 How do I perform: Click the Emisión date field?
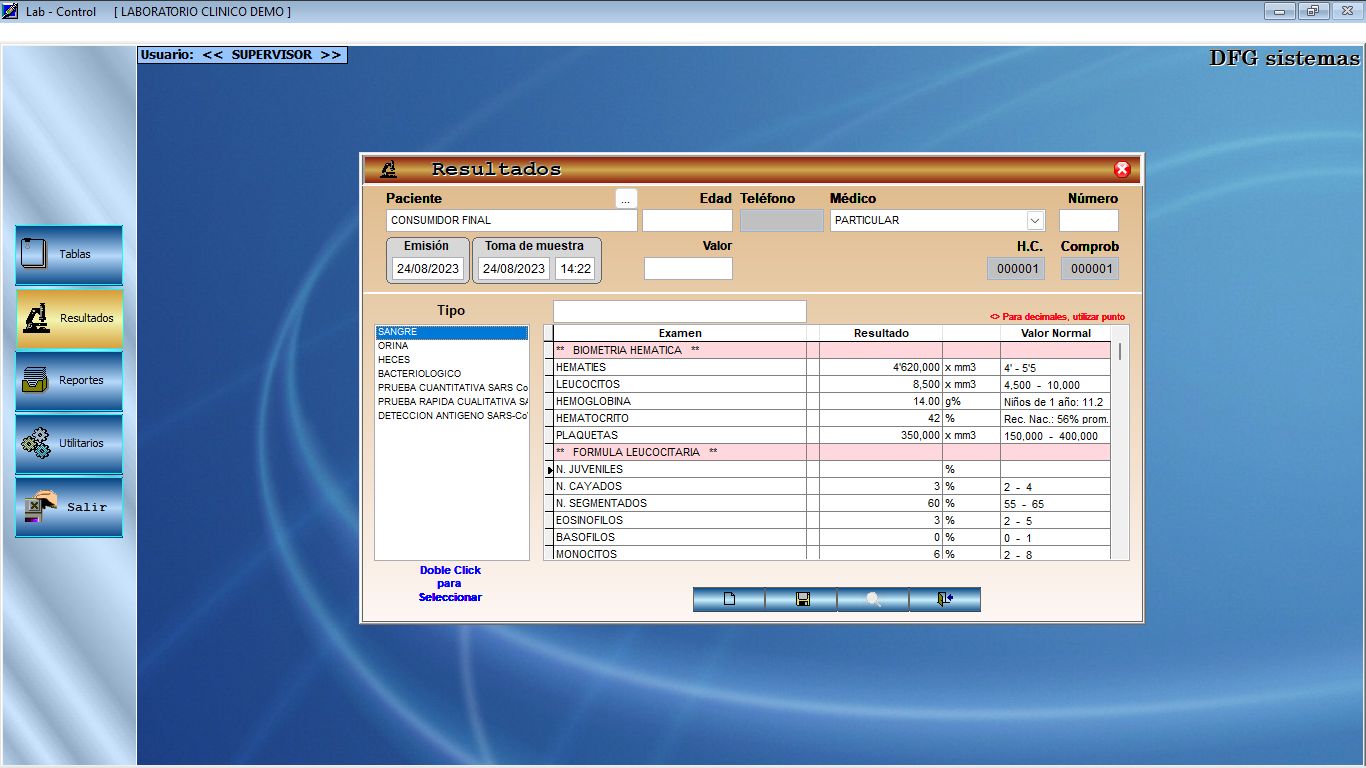click(428, 269)
